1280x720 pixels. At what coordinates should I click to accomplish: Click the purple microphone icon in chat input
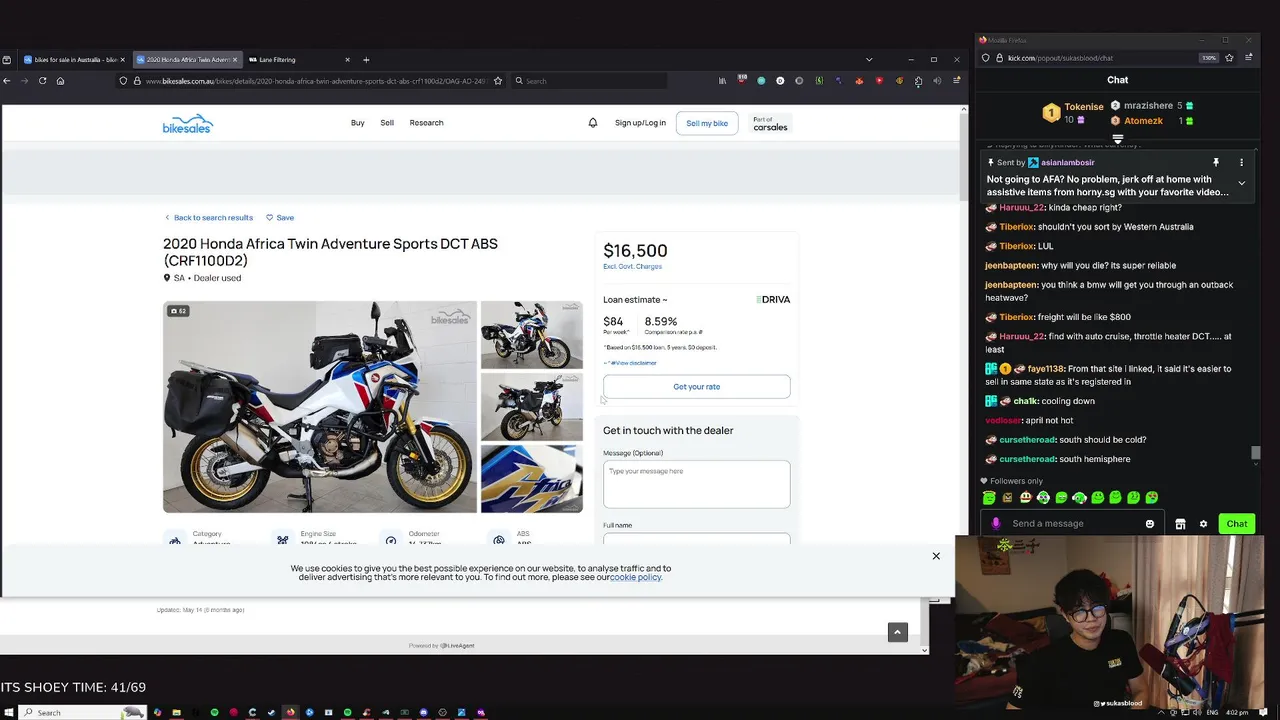pos(995,523)
